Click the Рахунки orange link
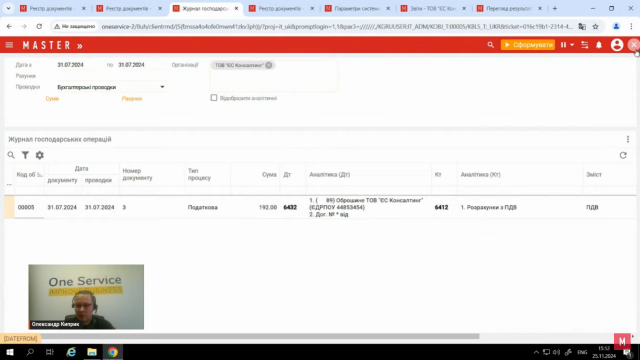The width and height of the screenshot is (640, 360). point(132,98)
